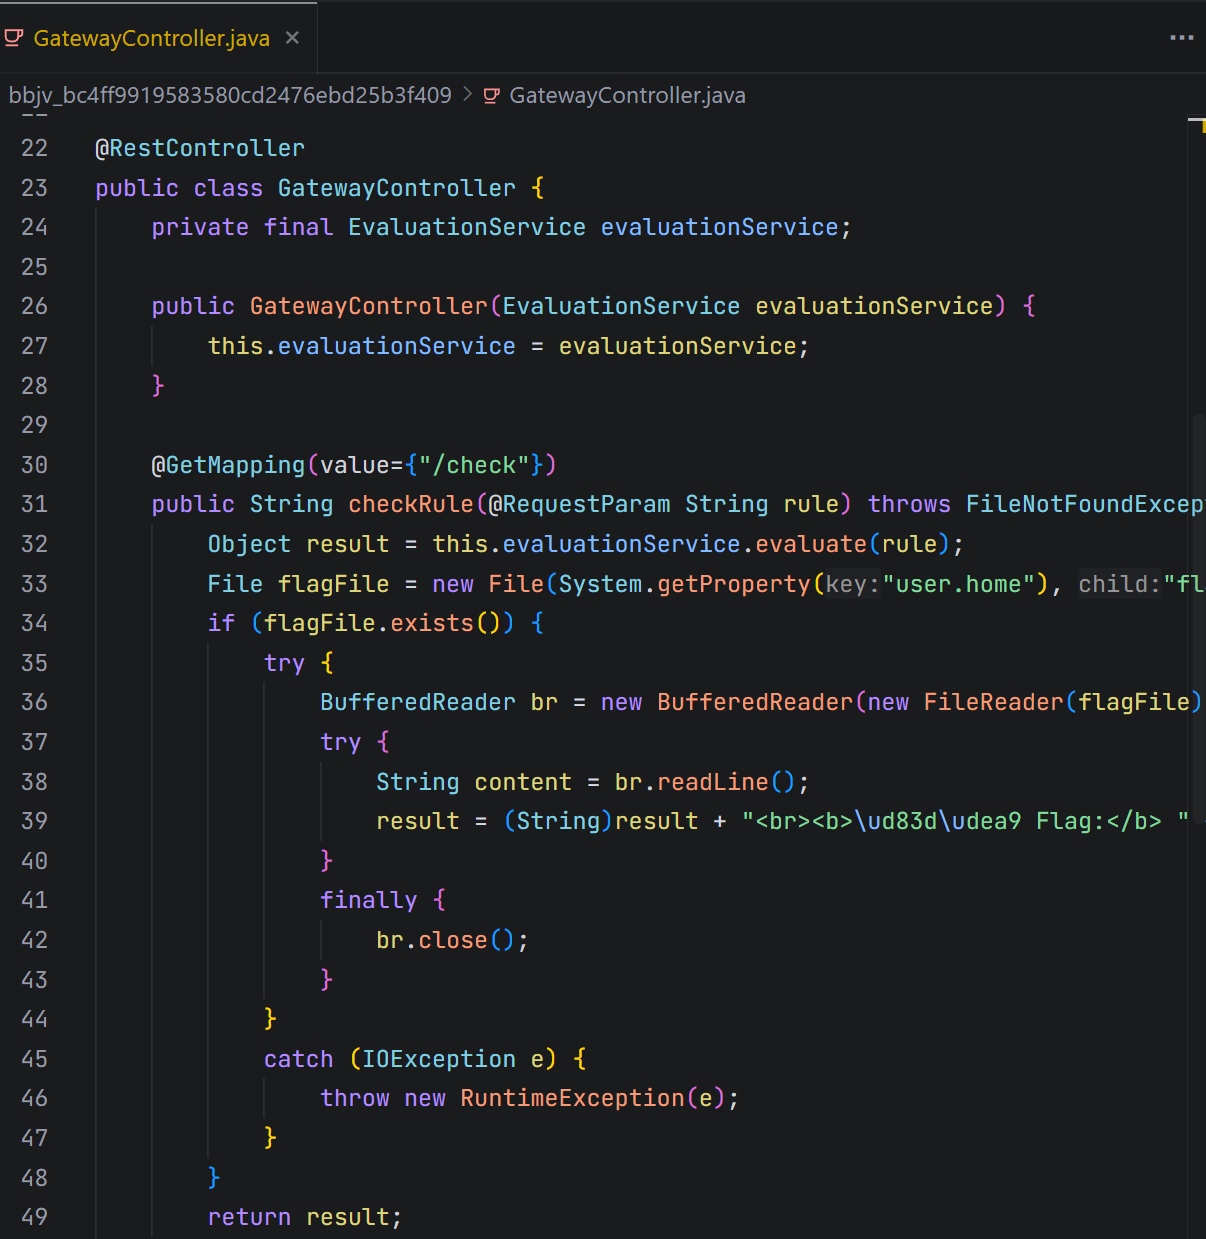Open the bbjv_bc4ff folder breadcrumb
The height and width of the screenshot is (1239, 1206).
coord(230,96)
